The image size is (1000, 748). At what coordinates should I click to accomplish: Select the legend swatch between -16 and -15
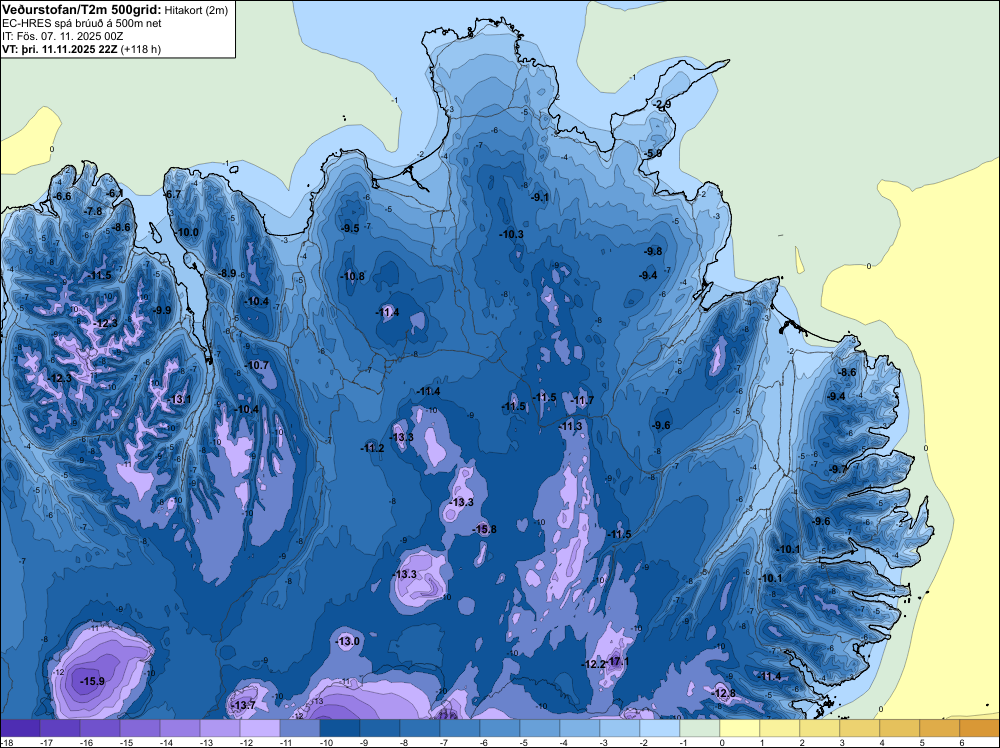[100, 728]
